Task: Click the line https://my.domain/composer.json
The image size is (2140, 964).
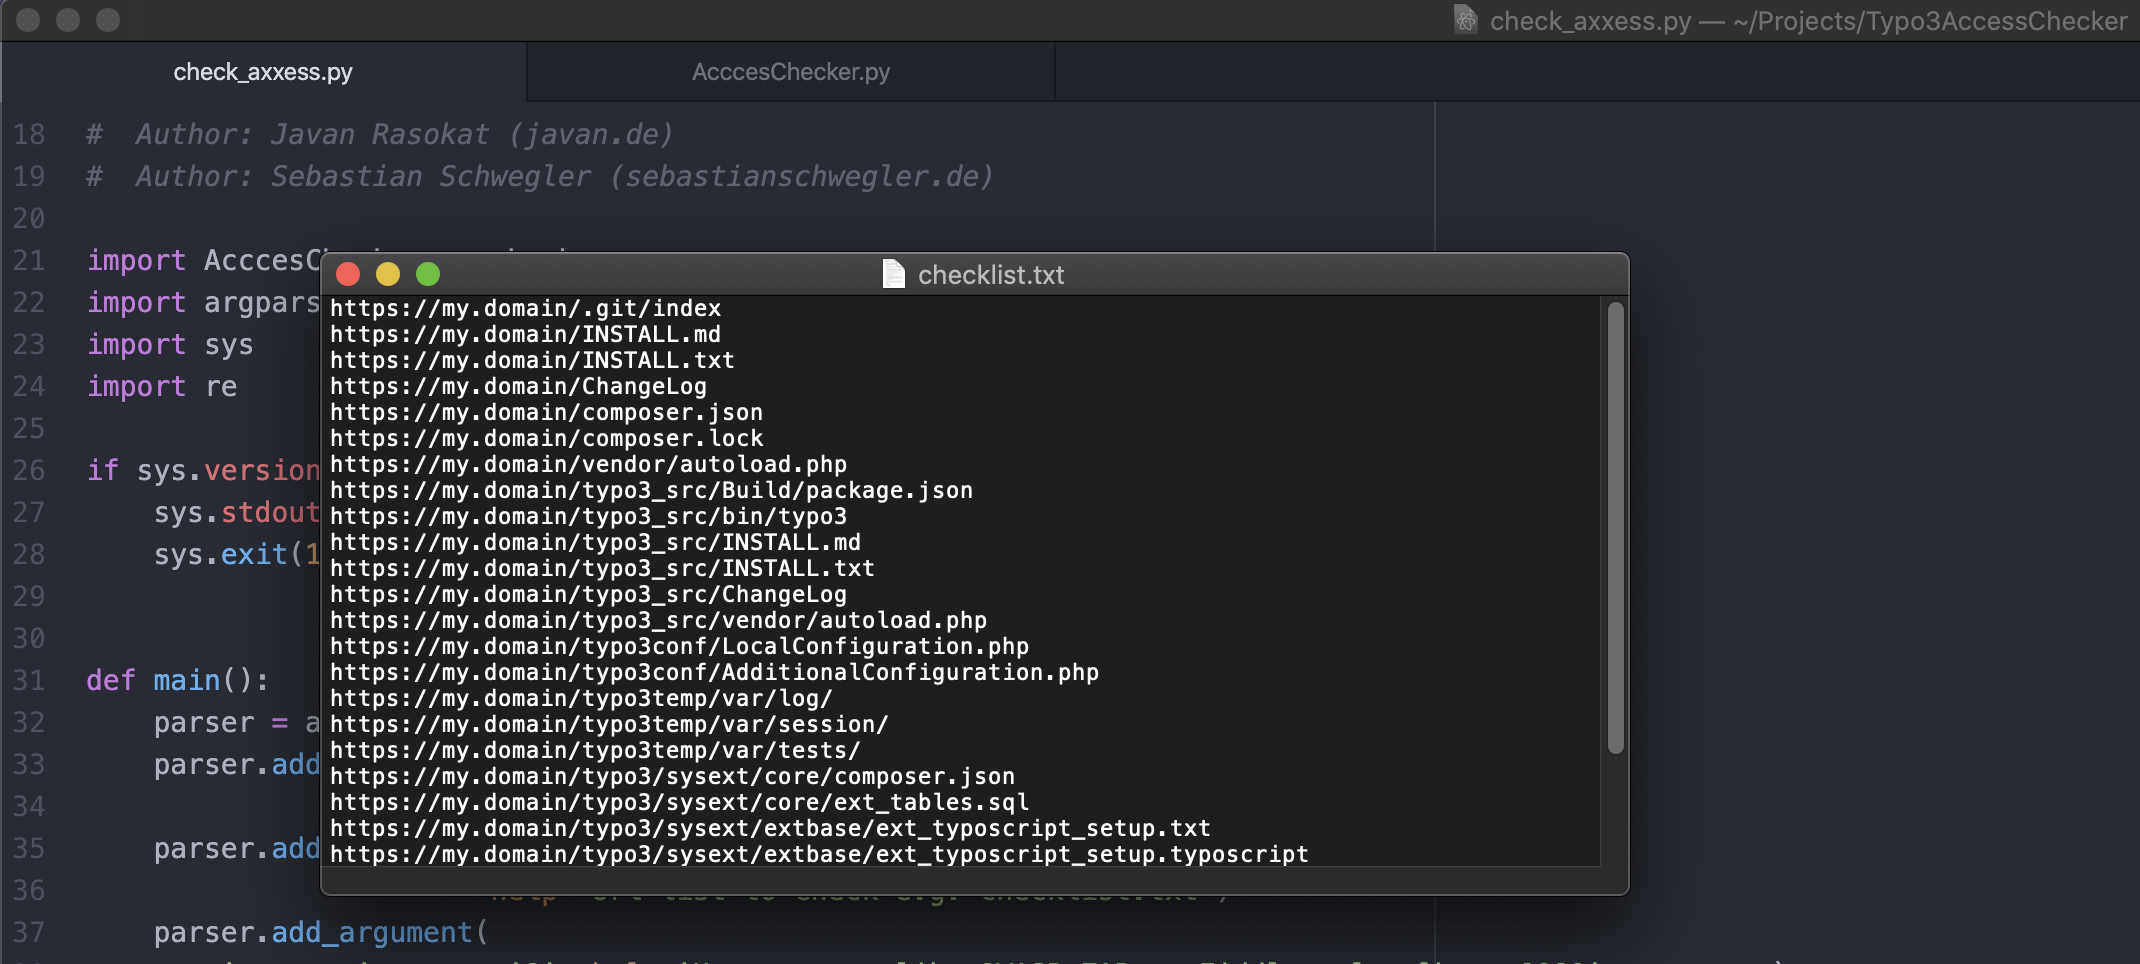Action: point(546,412)
